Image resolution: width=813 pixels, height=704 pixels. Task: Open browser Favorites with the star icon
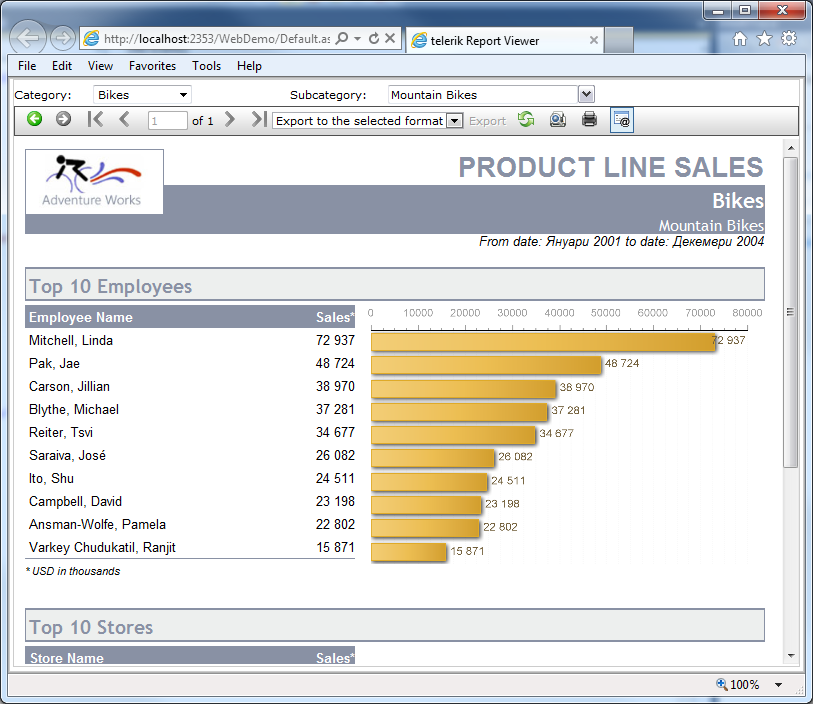(763, 37)
